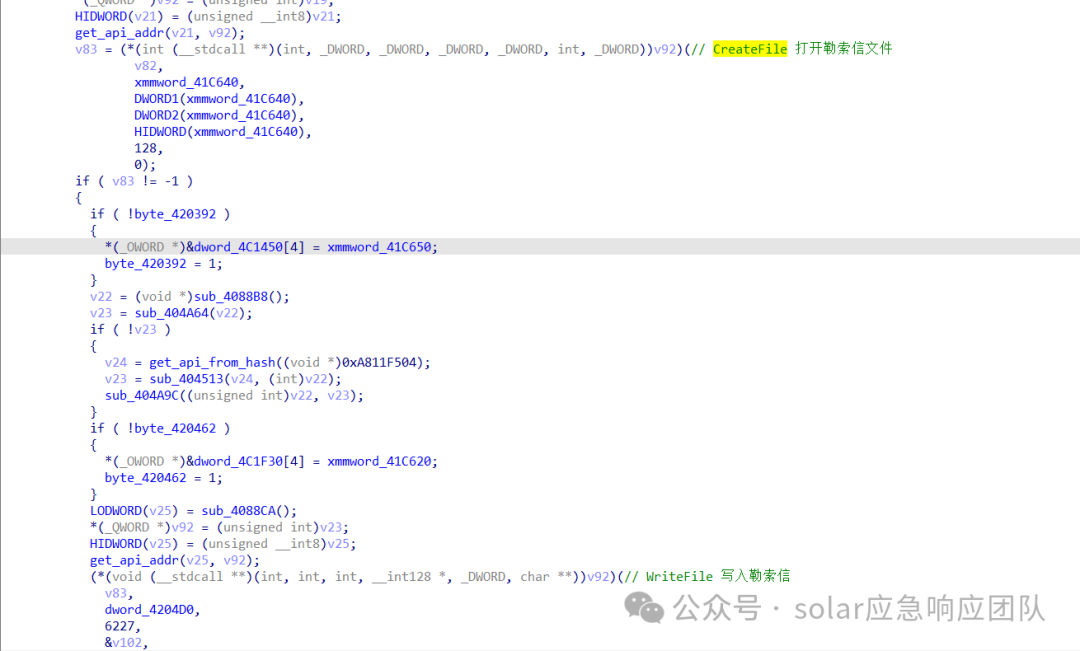Click the sub_4088B8 function reference
This screenshot has height=651, width=1080.
[231, 296]
